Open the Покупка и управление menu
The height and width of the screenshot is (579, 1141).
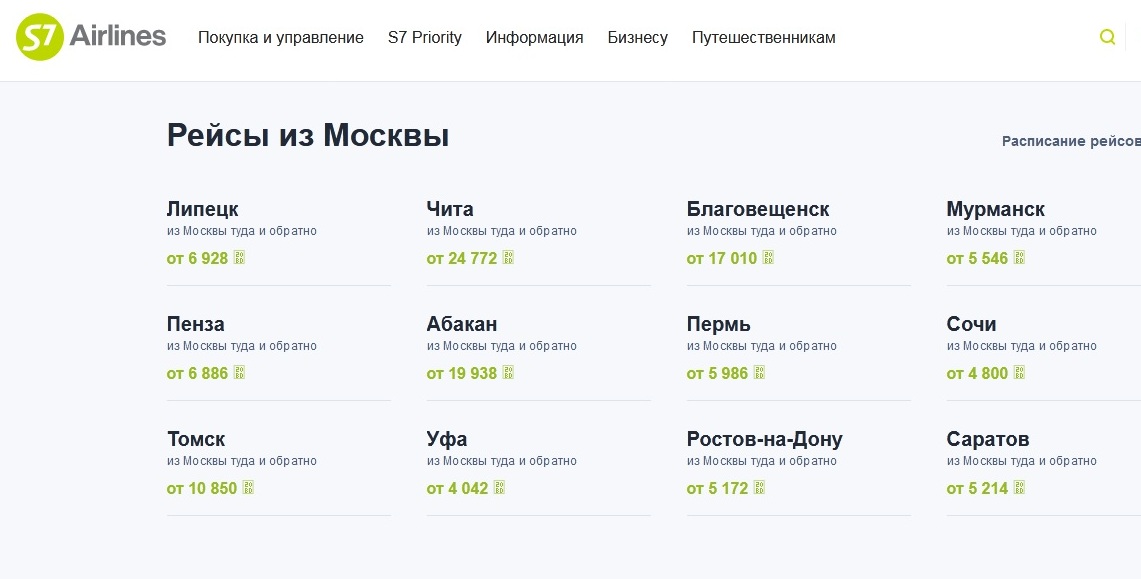(x=281, y=38)
